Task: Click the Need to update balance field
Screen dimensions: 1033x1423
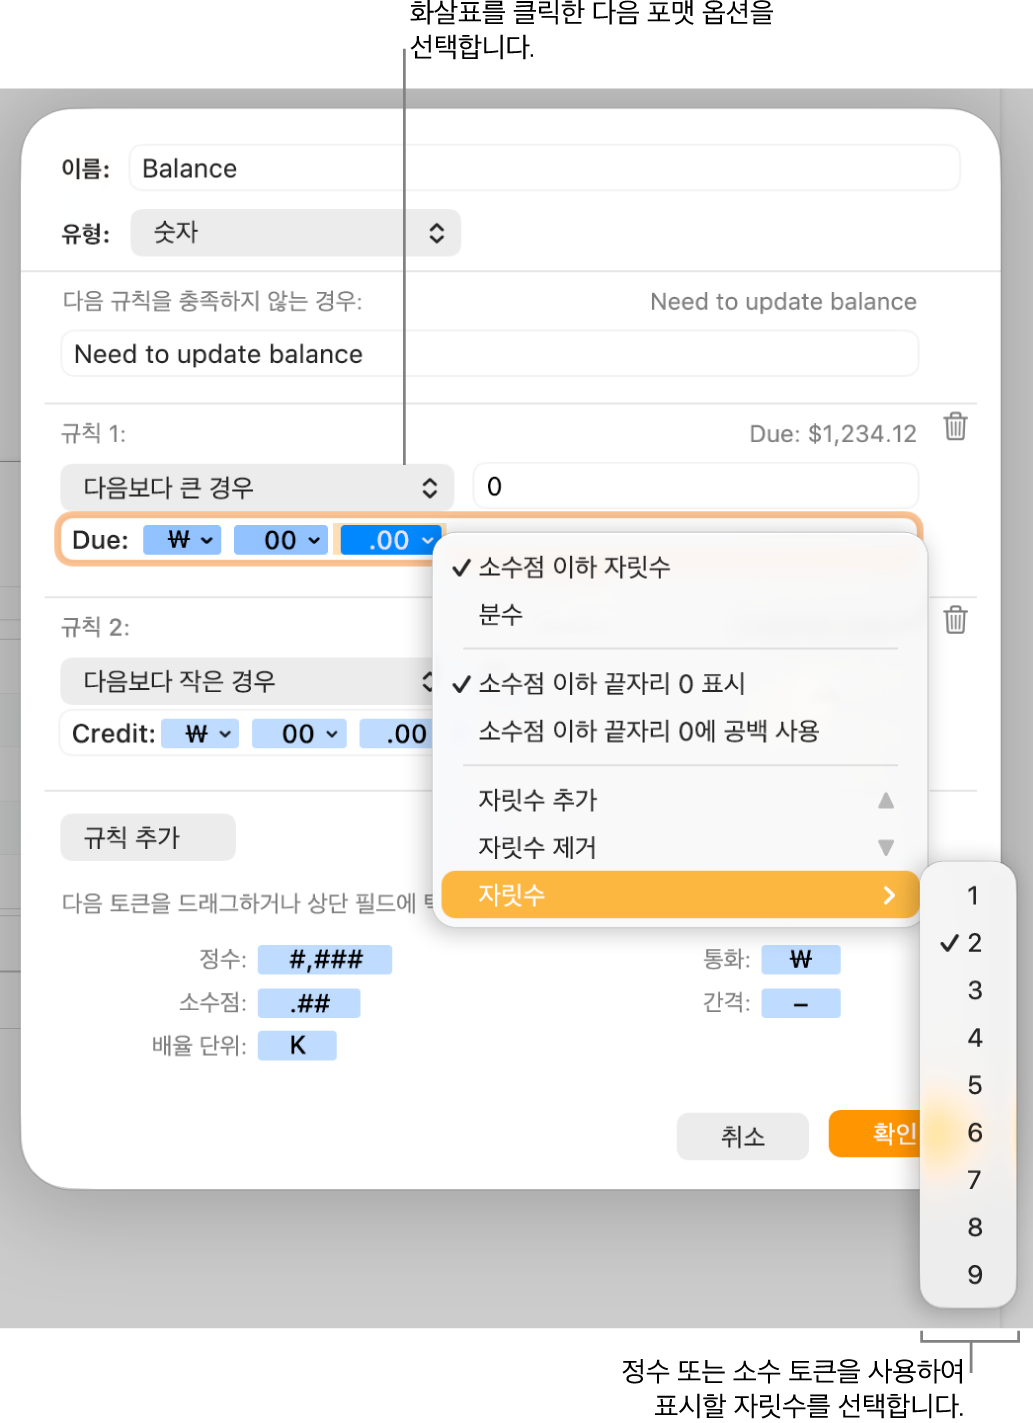Action: pos(490,354)
